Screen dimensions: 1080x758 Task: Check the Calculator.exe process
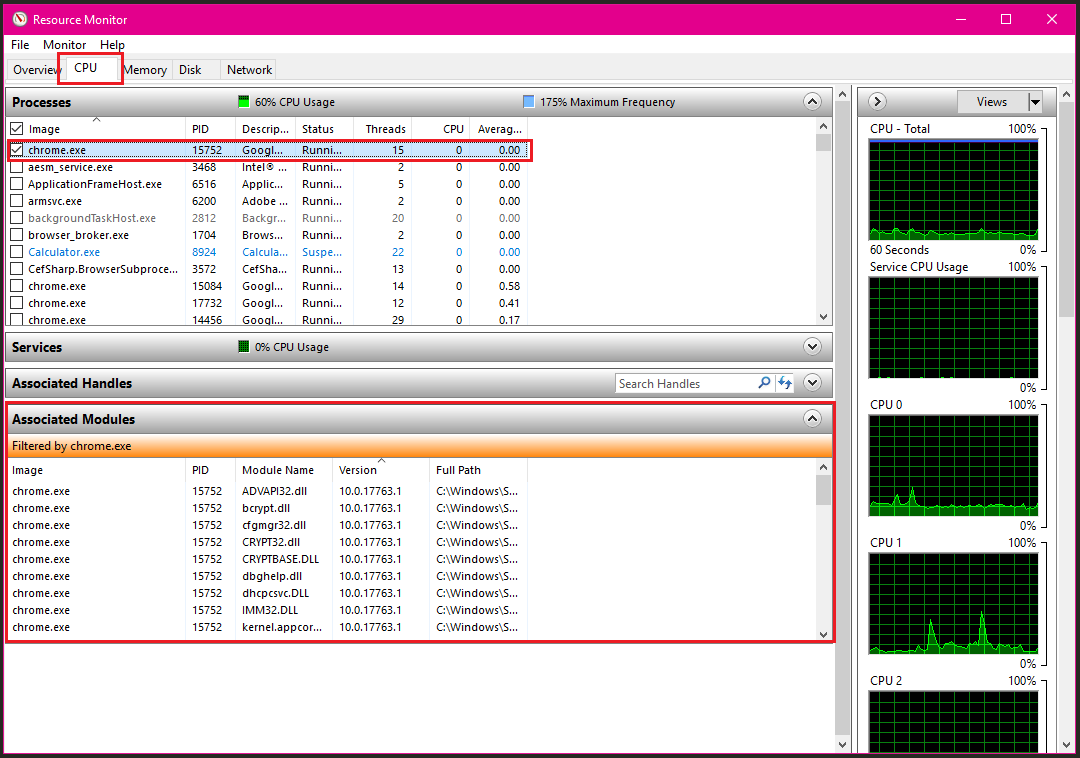15,252
